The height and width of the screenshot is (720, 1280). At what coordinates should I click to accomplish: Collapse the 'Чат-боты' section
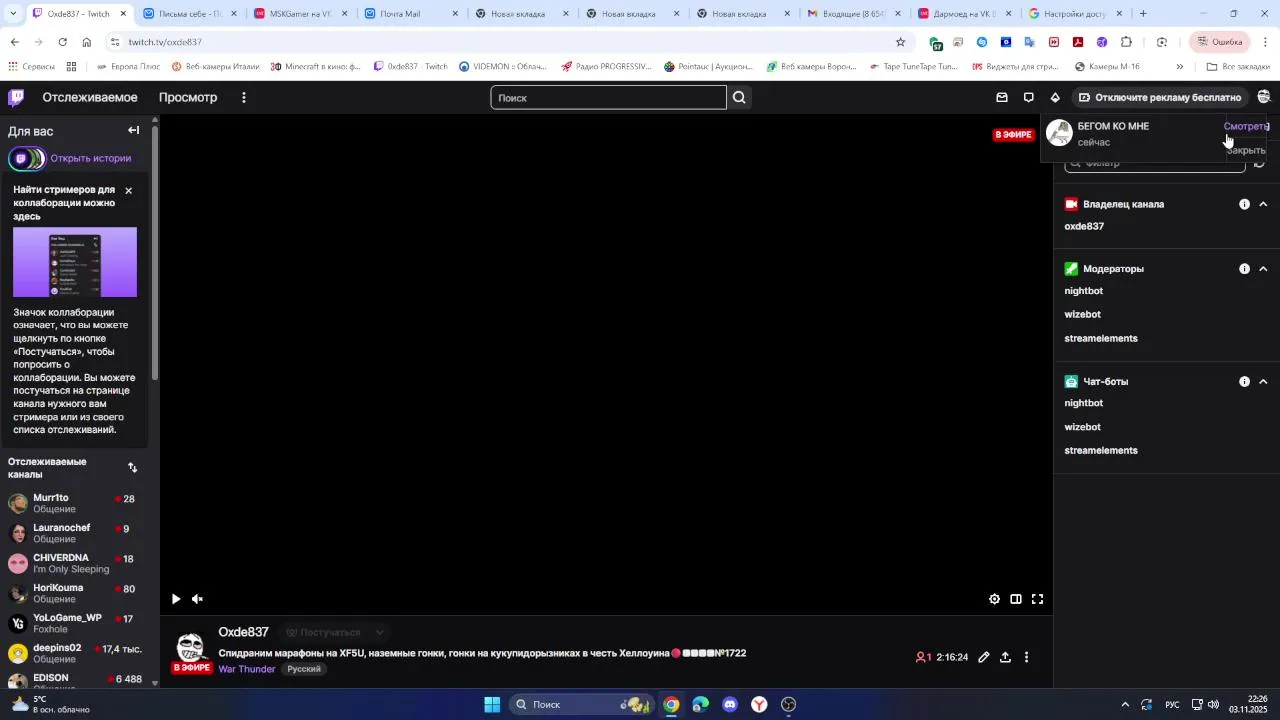(x=1263, y=382)
